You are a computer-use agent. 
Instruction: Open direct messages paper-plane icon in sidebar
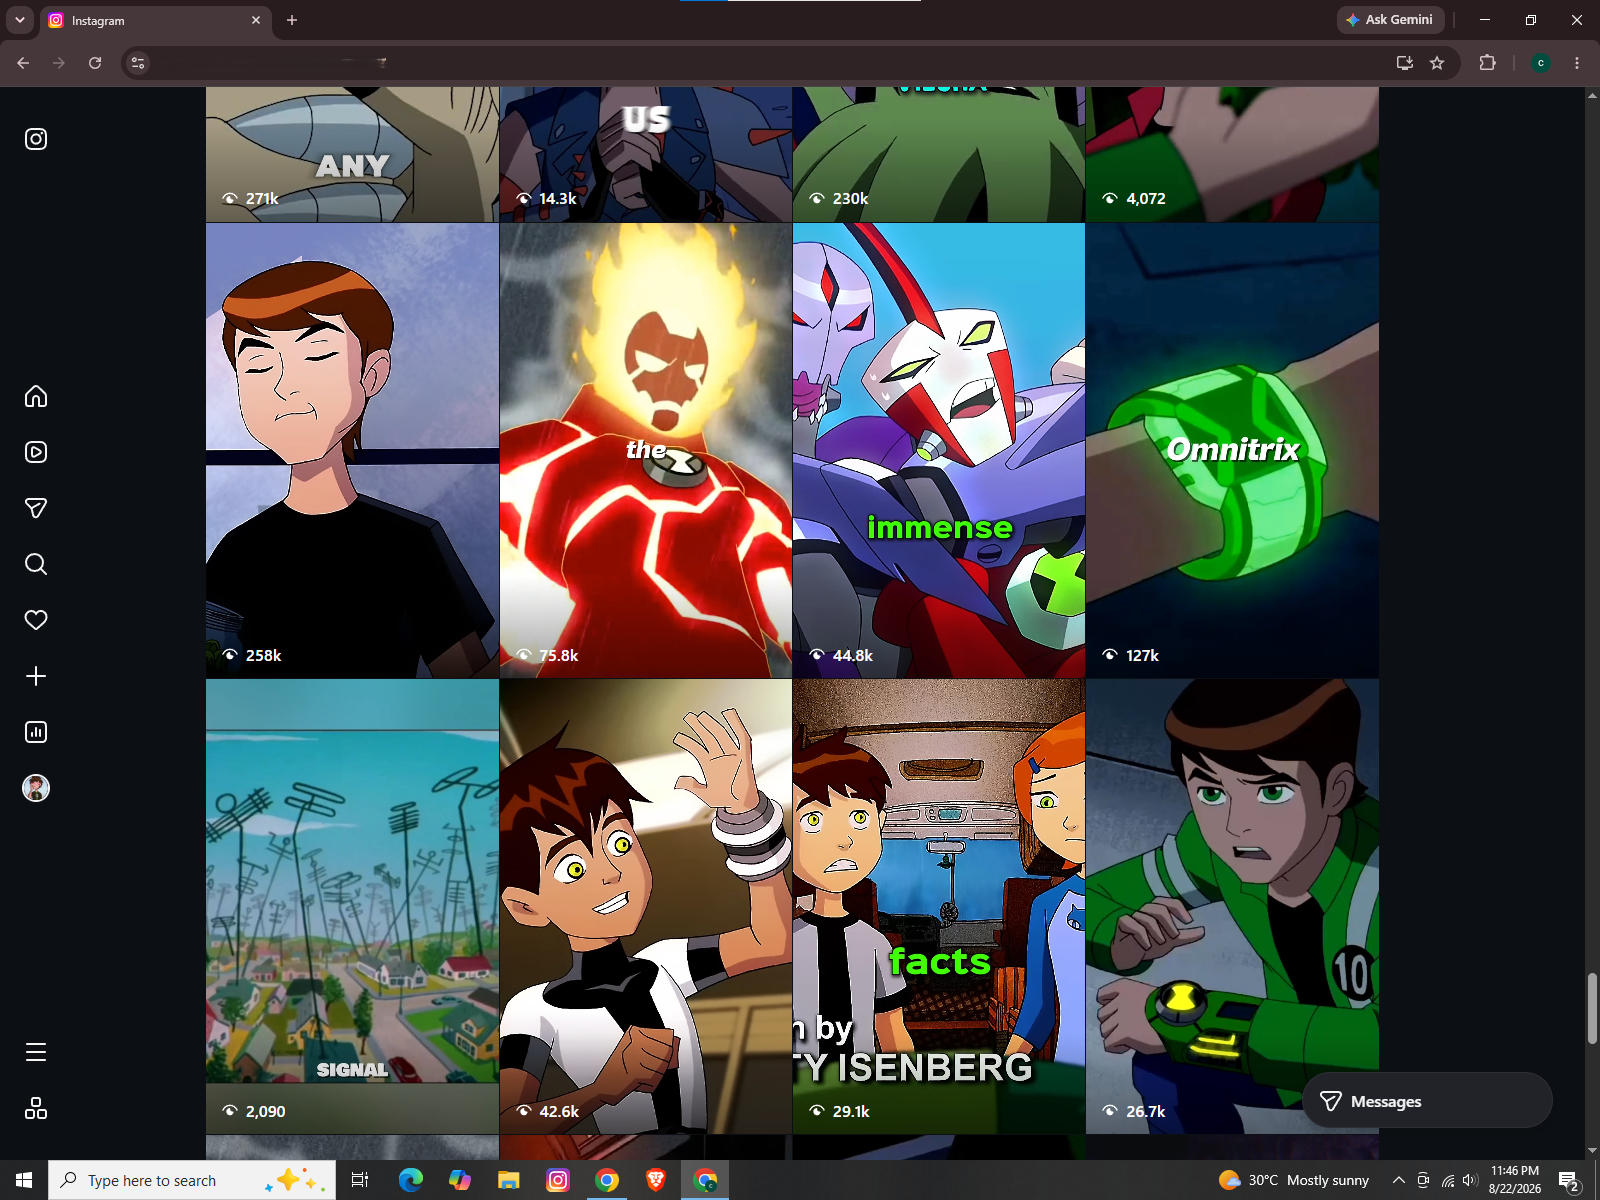tap(36, 508)
